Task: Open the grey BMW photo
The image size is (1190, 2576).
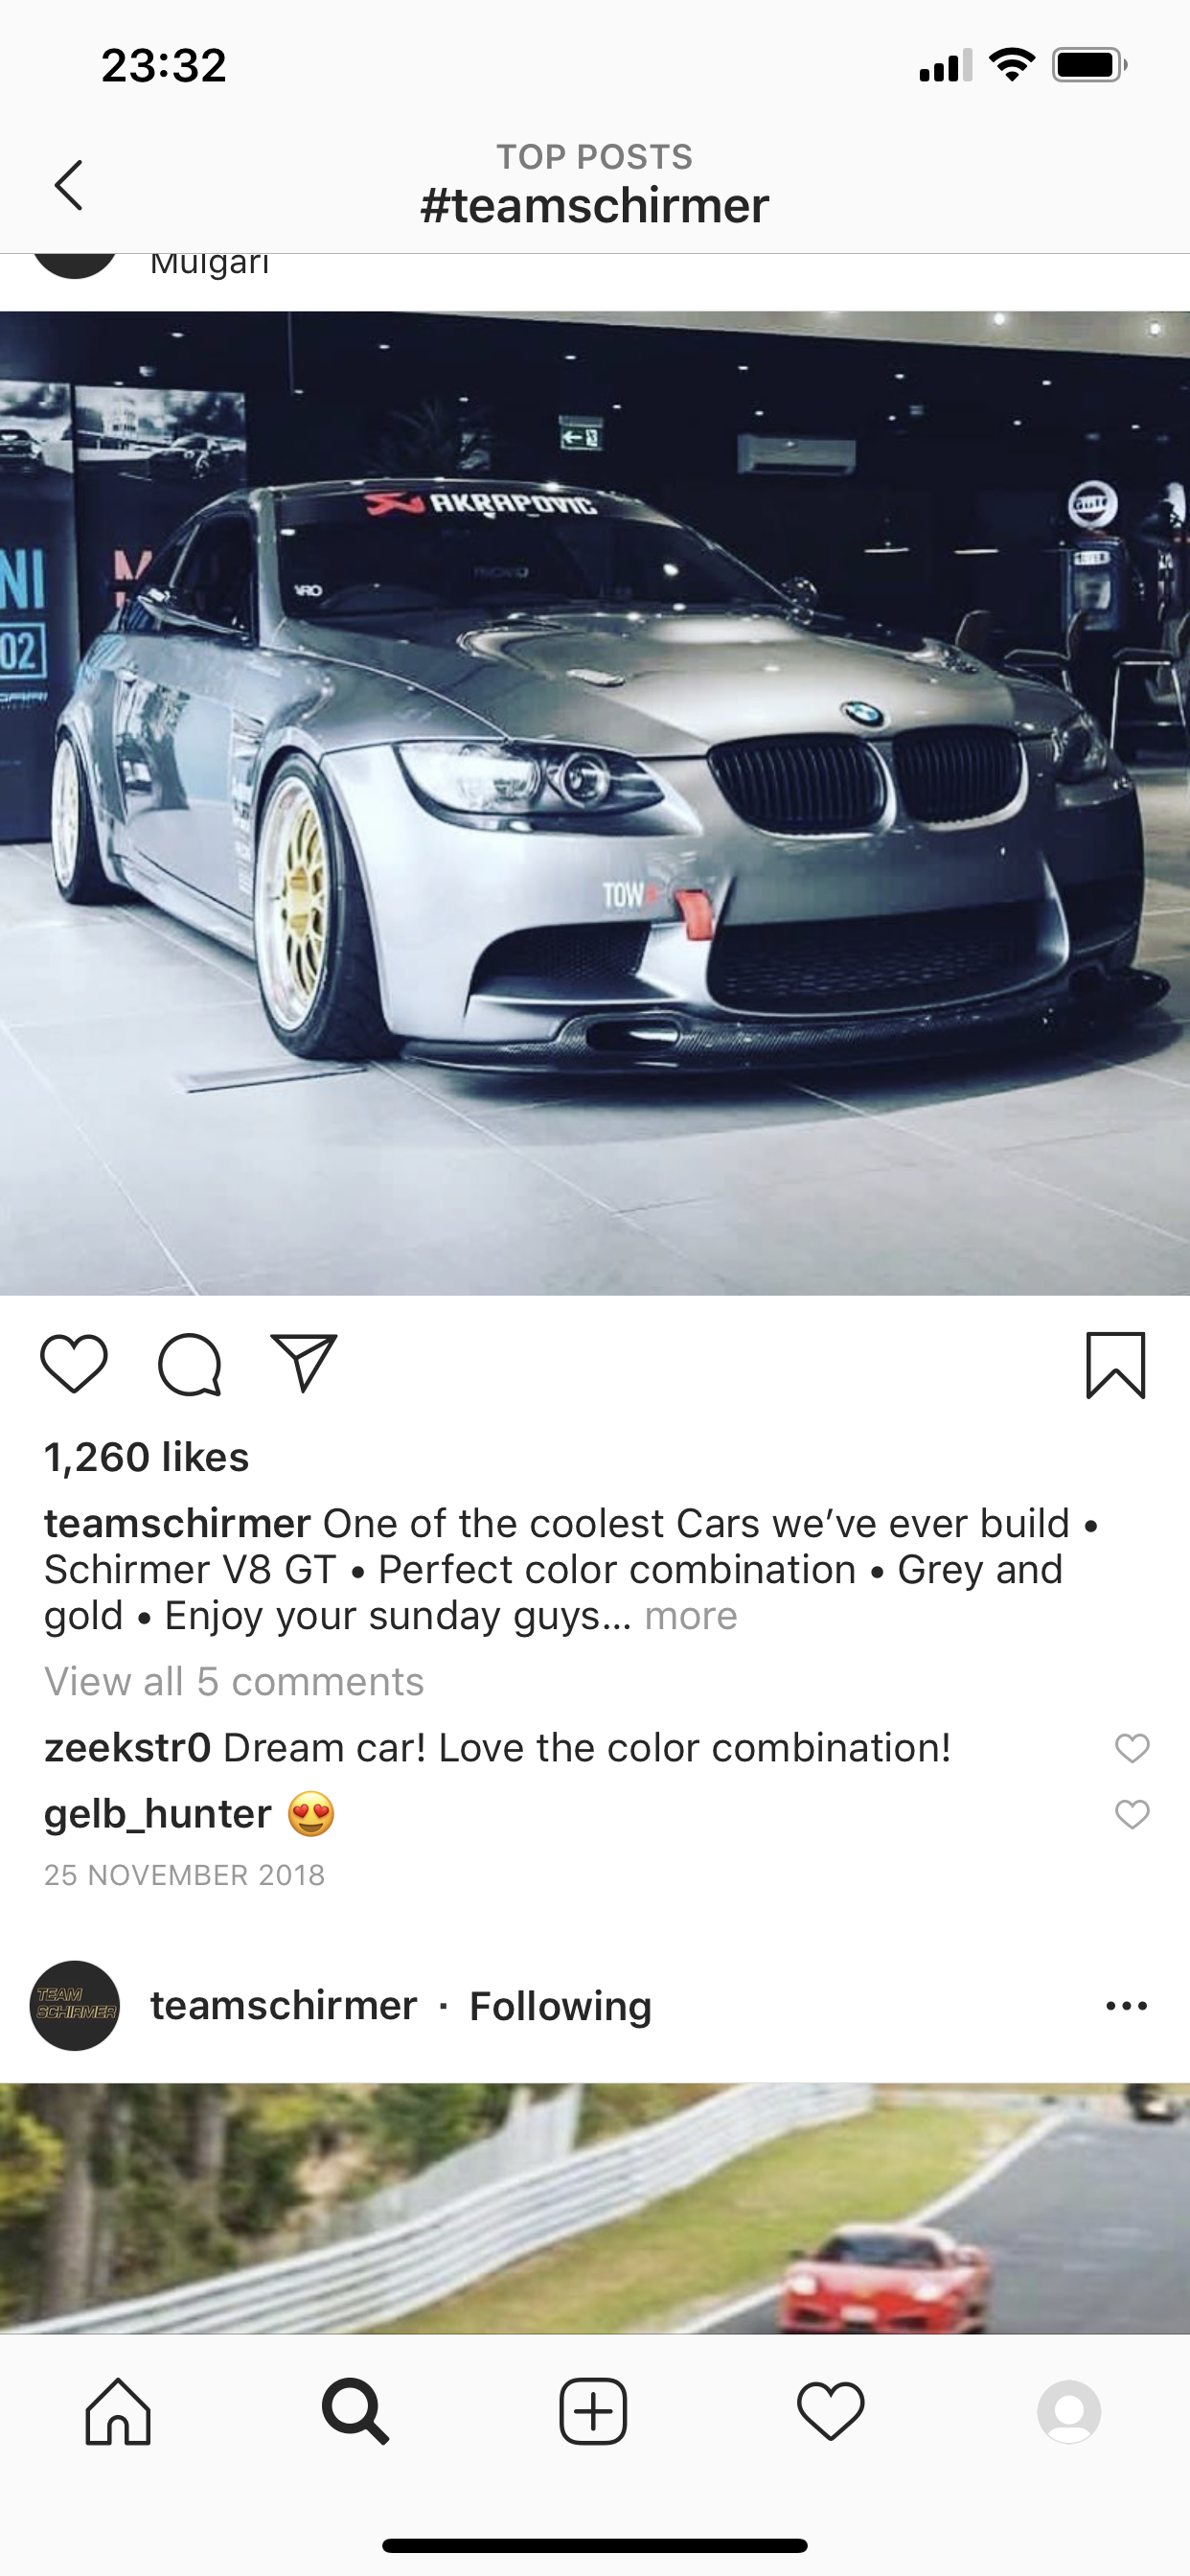Action: pos(595,803)
